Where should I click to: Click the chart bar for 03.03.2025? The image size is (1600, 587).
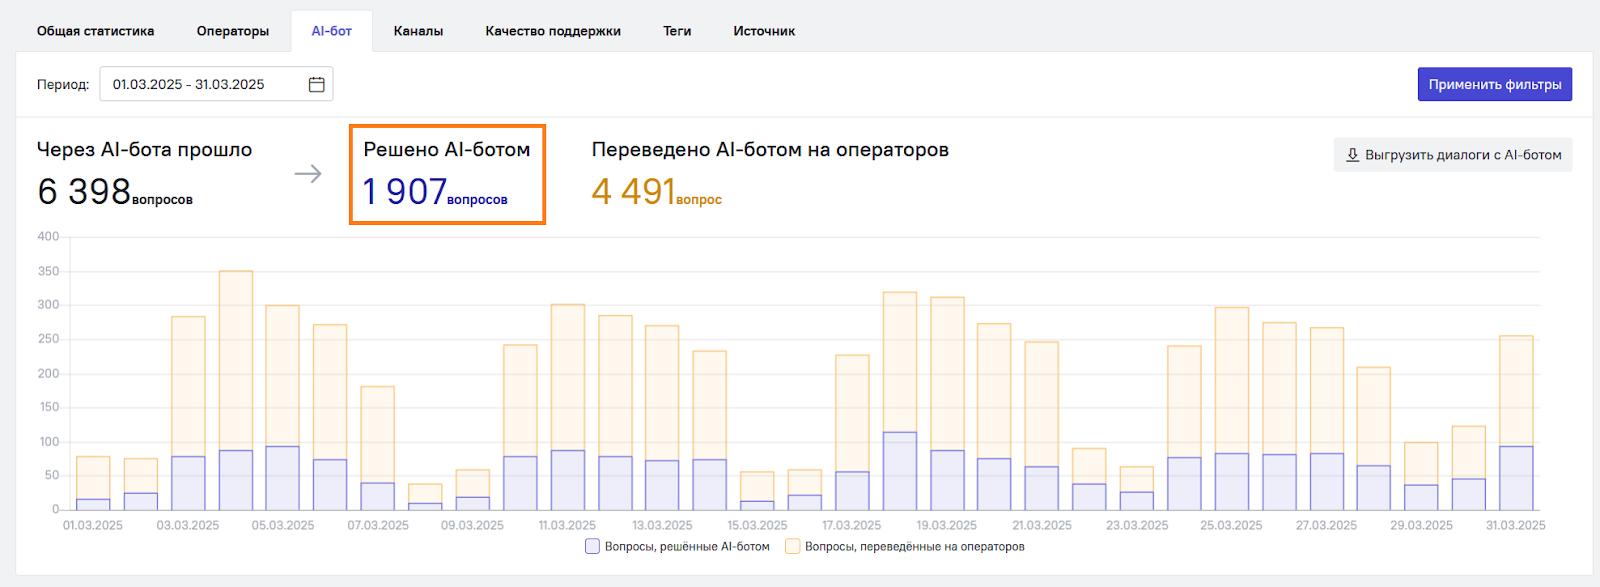[188, 414]
